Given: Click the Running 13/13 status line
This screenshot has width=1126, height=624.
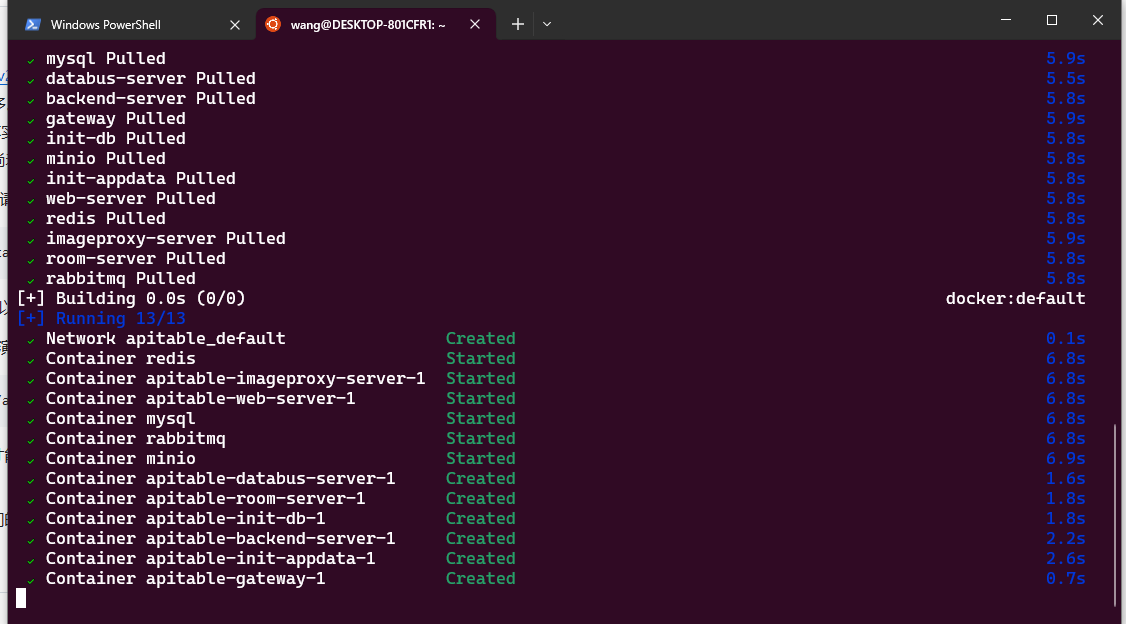Looking at the screenshot, I should point(101,318).
